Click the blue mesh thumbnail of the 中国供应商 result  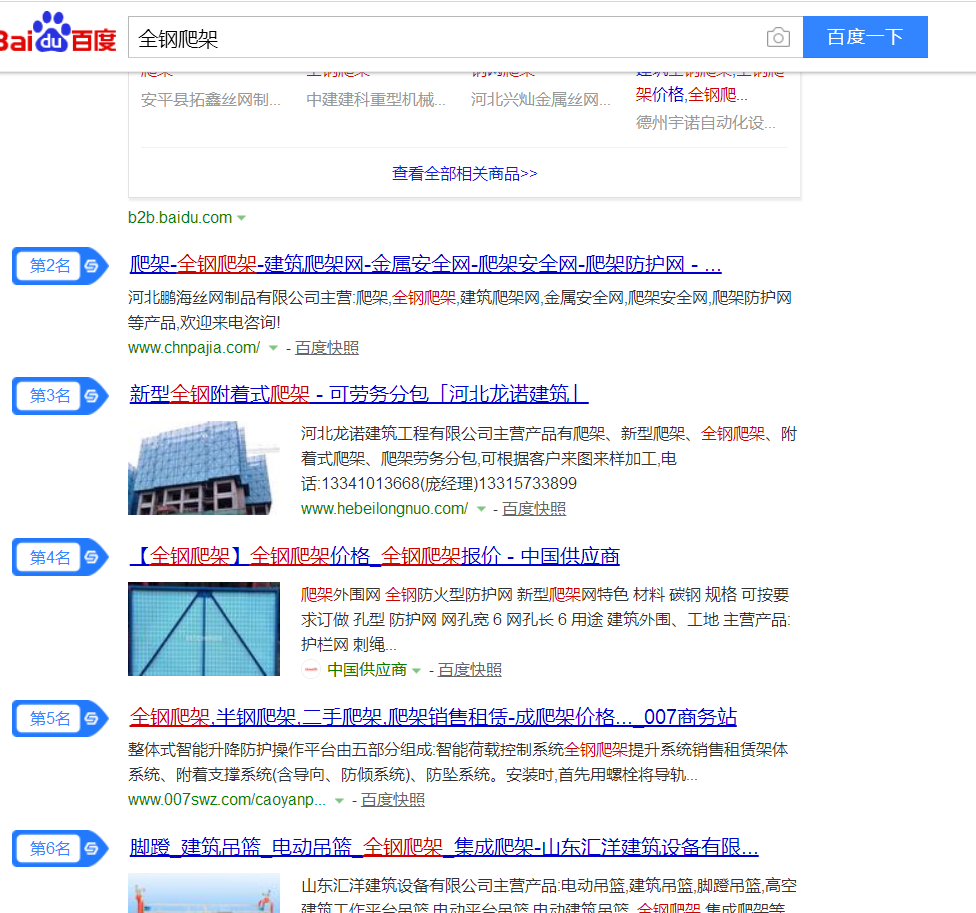(x=204, y=629)
